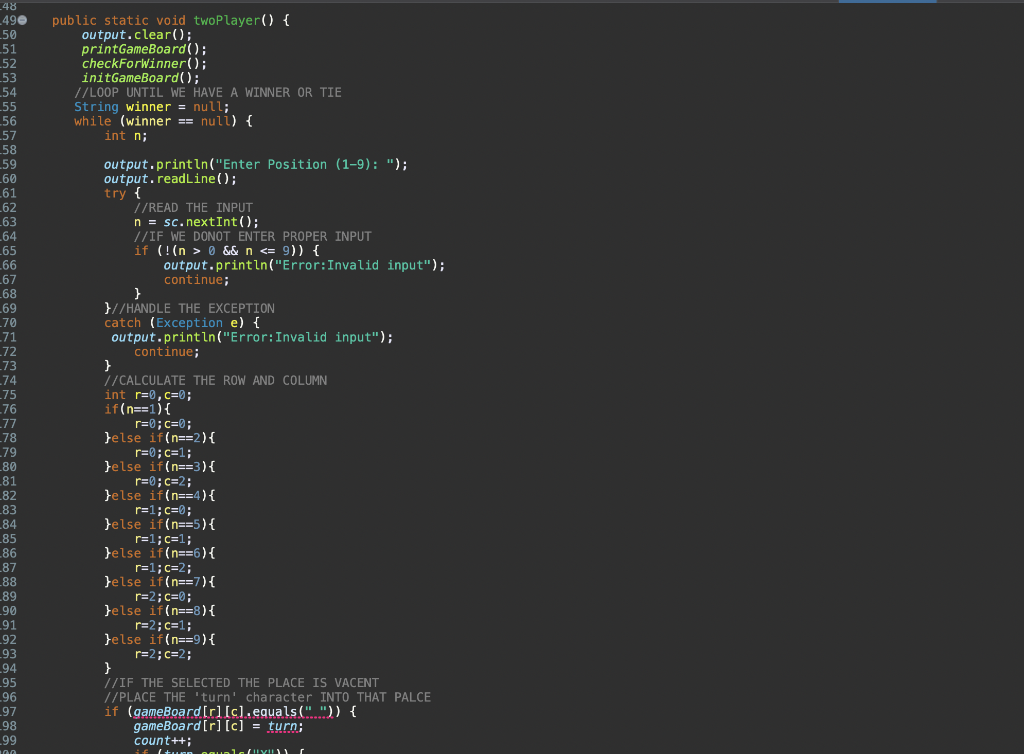This screenshot has width=1024, height=754.
Task: Click the else if(n==9) branch
Action: click(x=160, y=639)
